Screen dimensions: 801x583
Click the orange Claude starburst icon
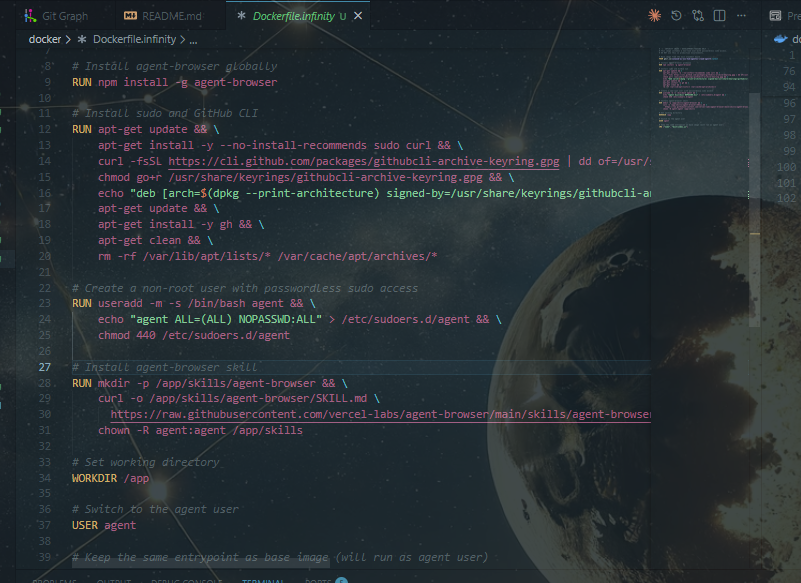[x=654, y=16]
